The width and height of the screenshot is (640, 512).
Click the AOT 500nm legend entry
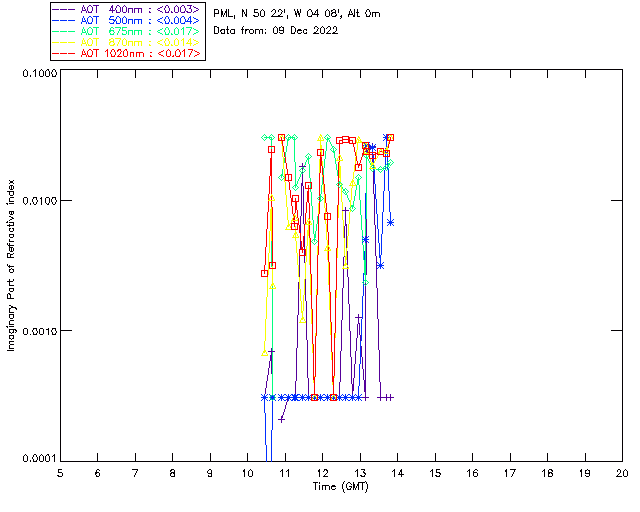(x=126, y=20)
